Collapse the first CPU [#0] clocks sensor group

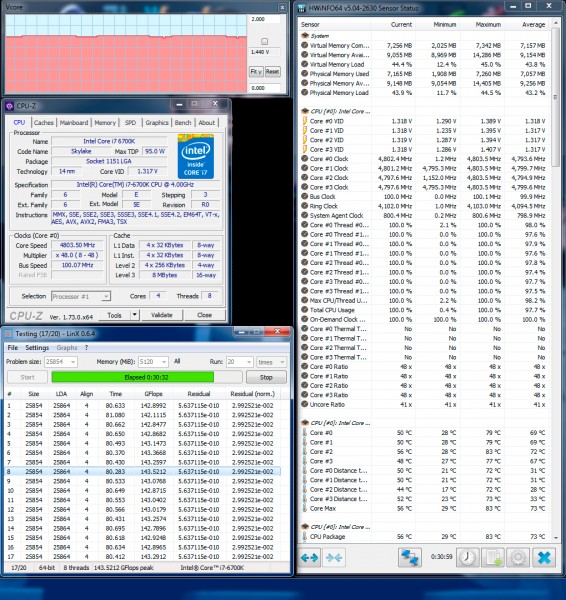pos(305,111)
